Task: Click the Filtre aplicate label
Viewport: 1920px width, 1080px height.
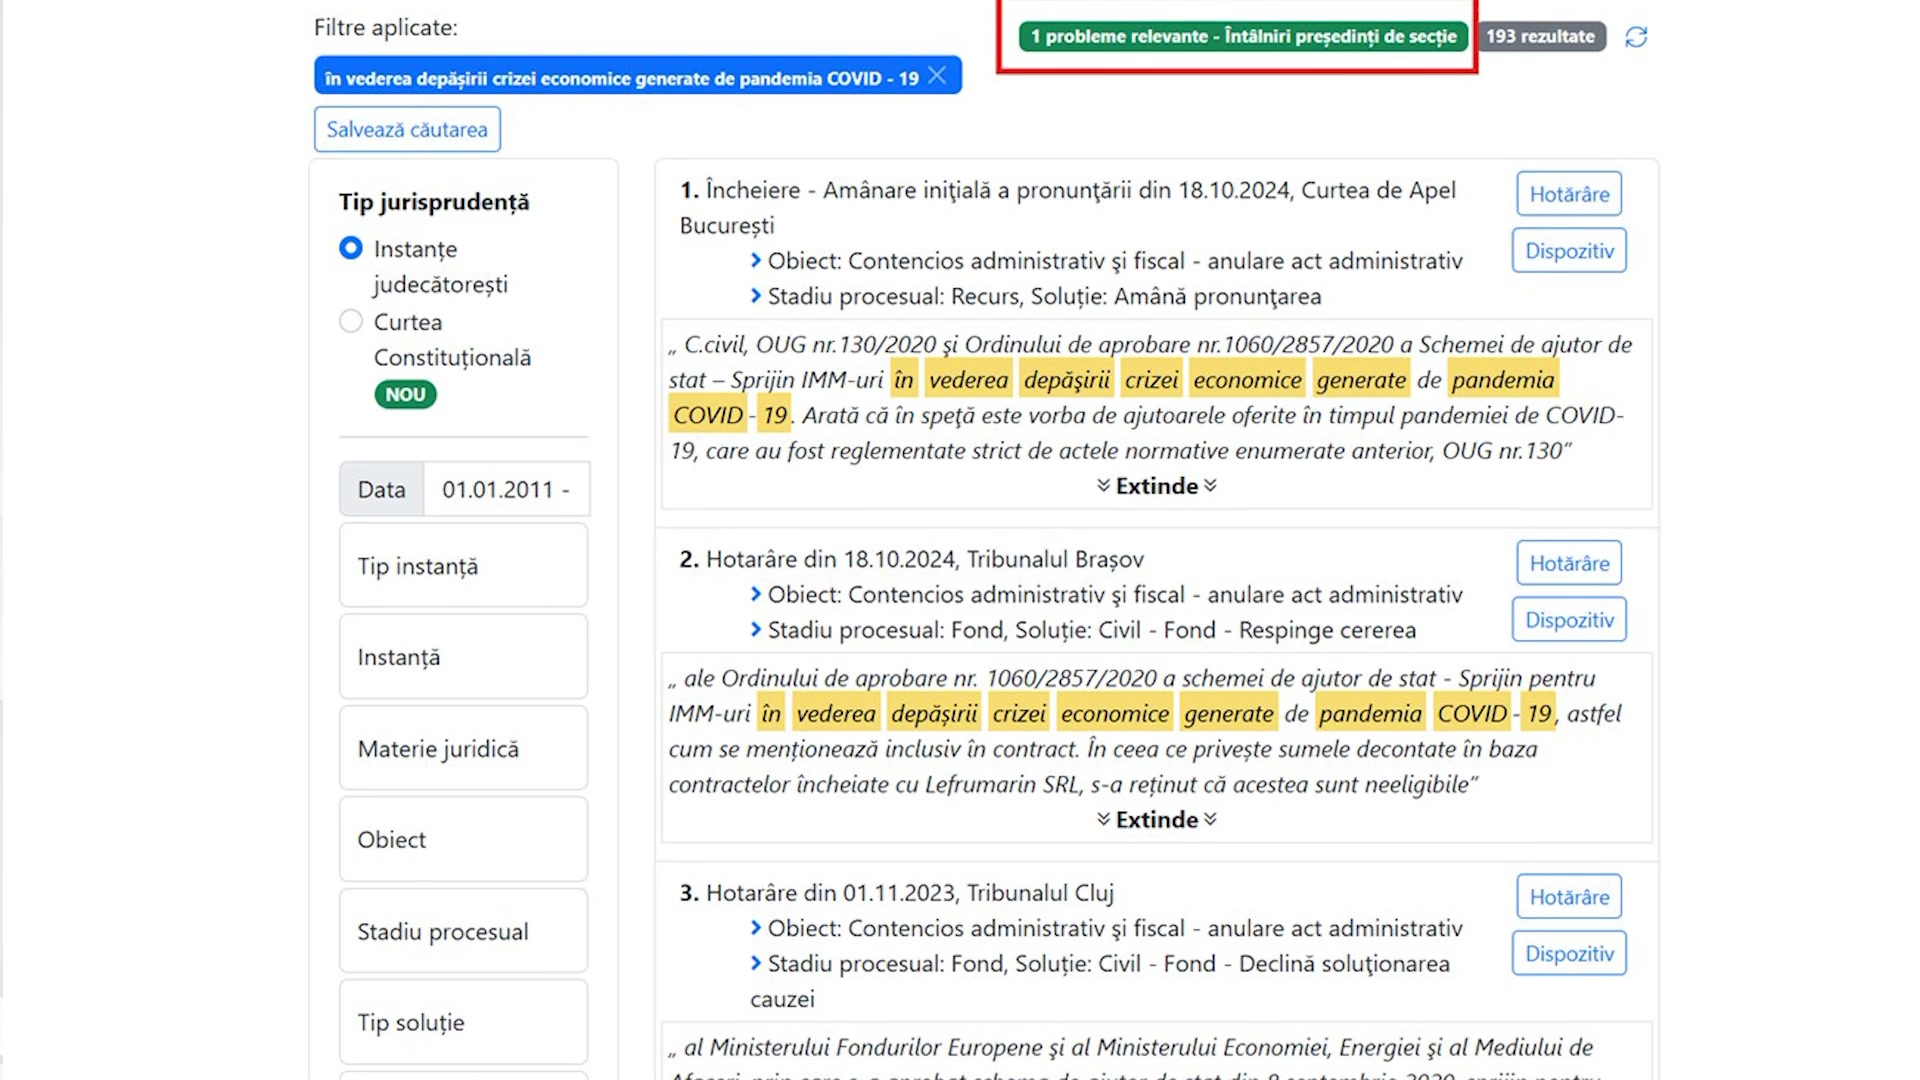Action: pos(386,28)
